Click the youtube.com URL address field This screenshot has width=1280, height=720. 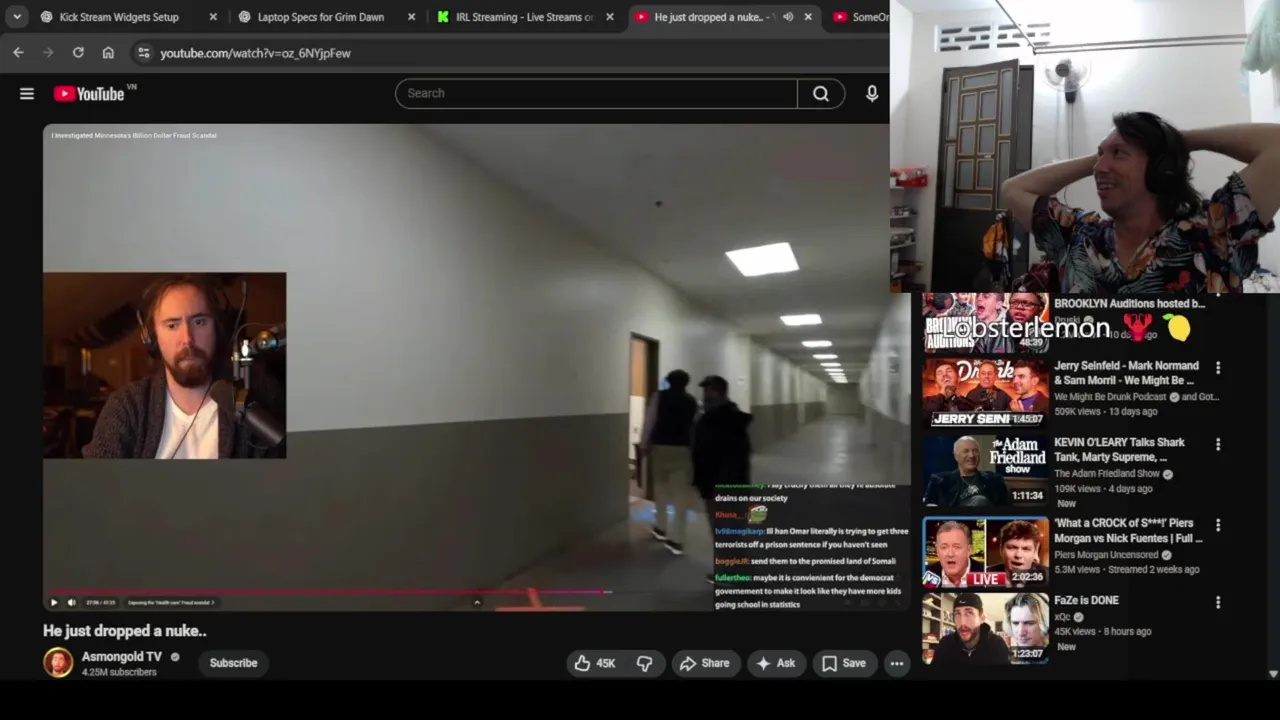pos(256,53)
